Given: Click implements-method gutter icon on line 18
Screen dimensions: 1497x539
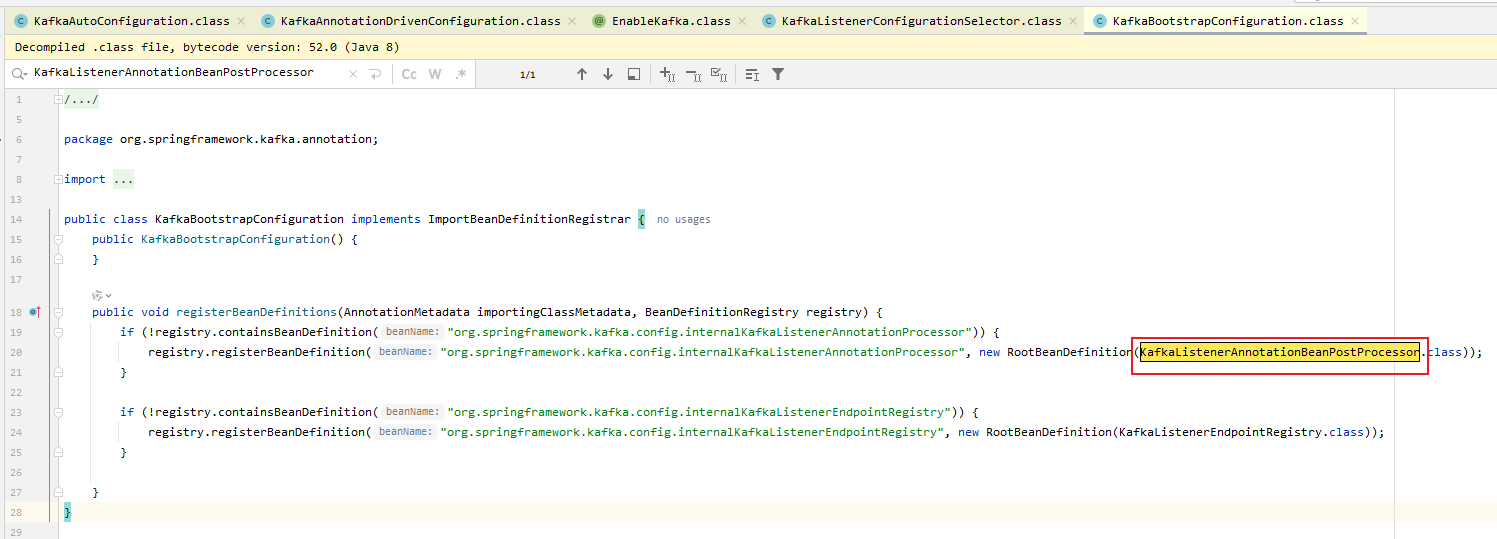Looking at the screenshot, I should click(x=36, y=312).
